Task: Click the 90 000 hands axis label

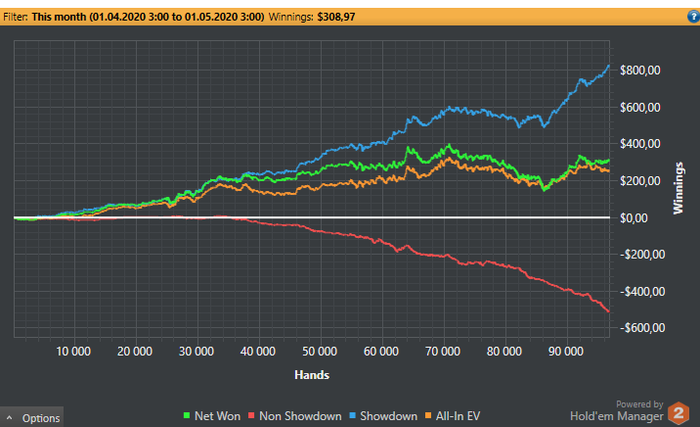Action: [566, 352]
